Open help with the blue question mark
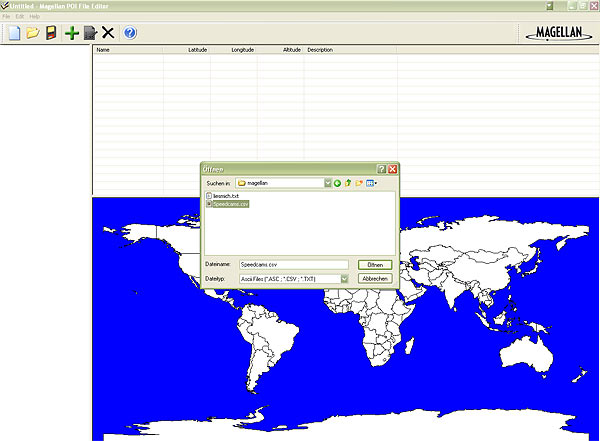 [x=130, y=33]
